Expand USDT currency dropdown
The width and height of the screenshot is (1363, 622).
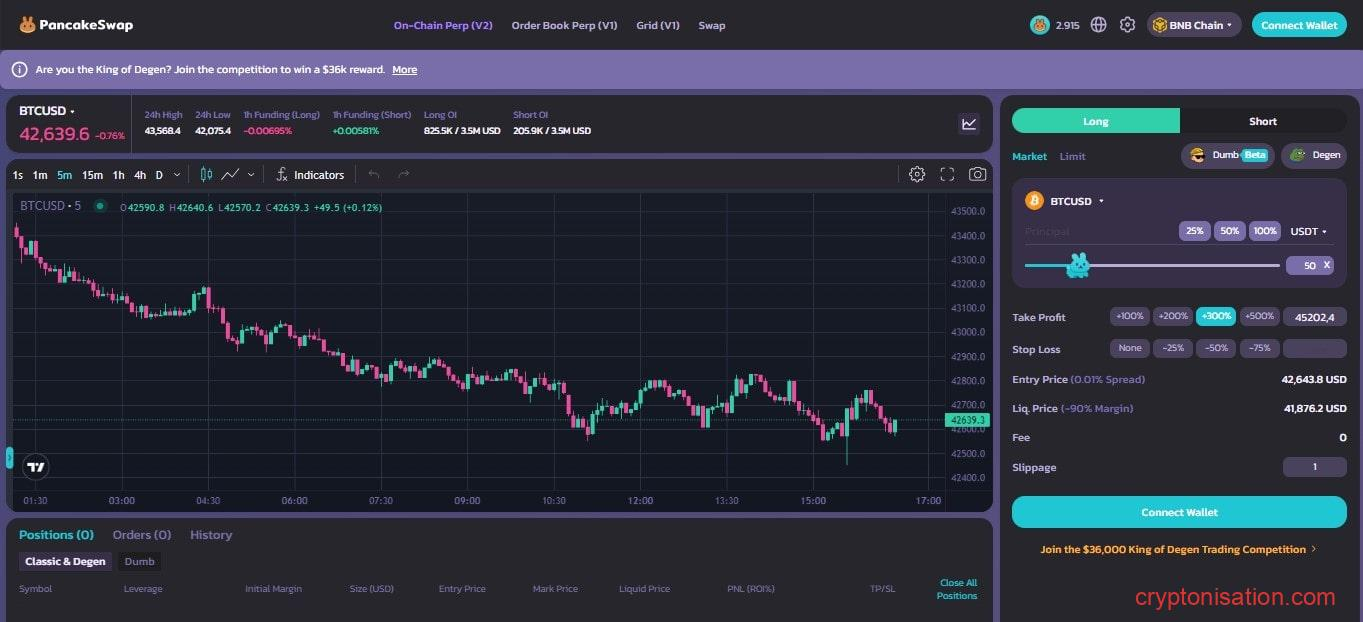click(1309, 231)
